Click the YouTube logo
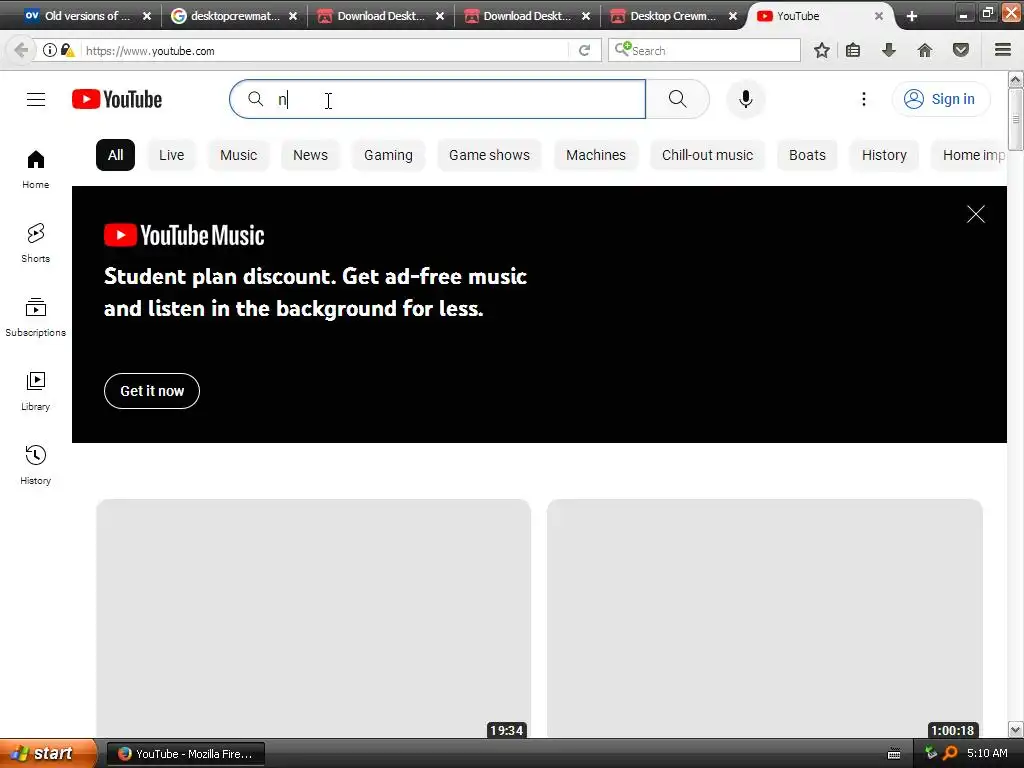 pyautogui.click(x=117, y=99)
